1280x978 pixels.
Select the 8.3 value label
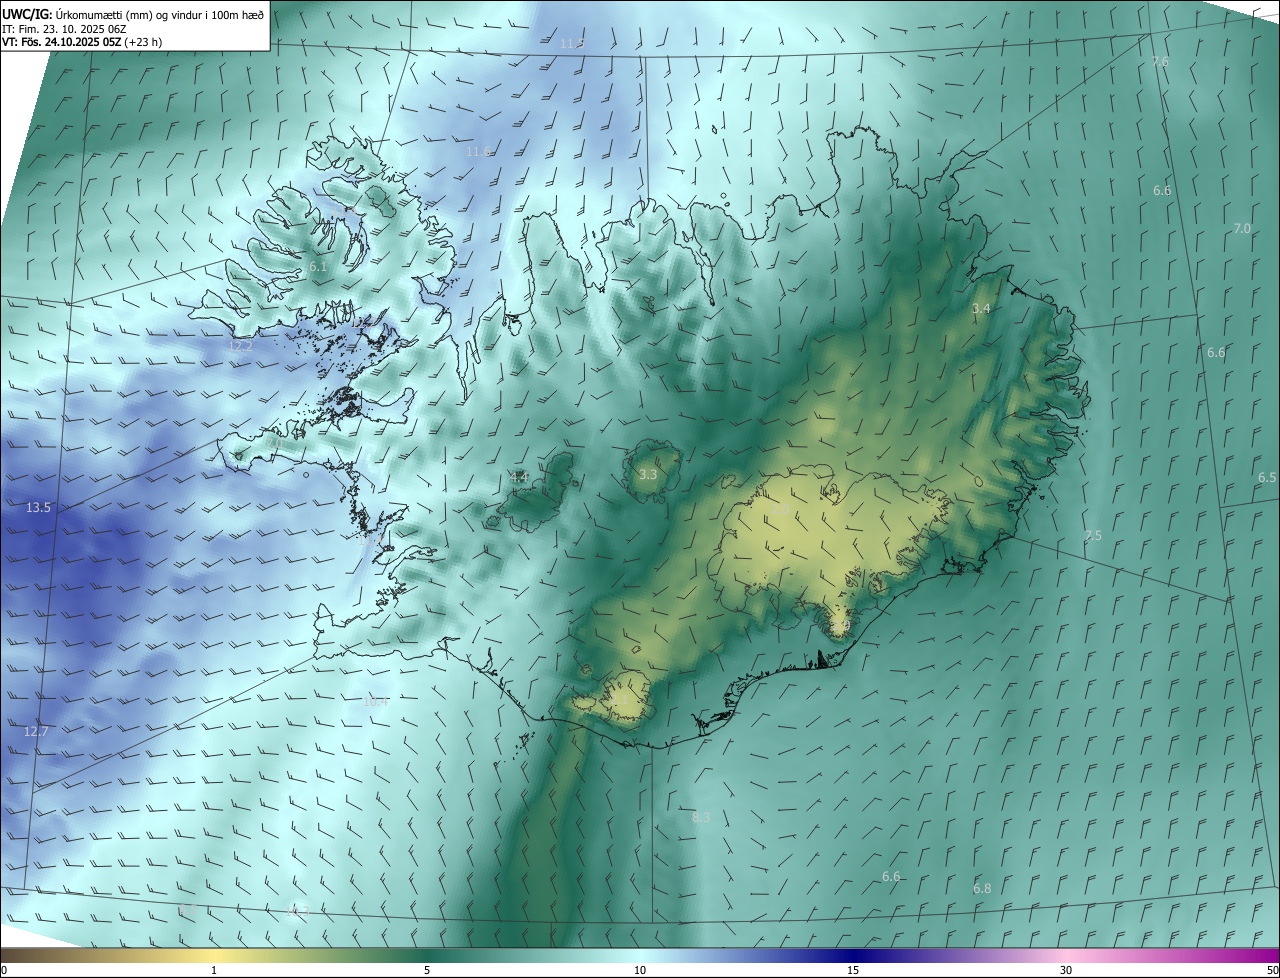pos(701,818)
